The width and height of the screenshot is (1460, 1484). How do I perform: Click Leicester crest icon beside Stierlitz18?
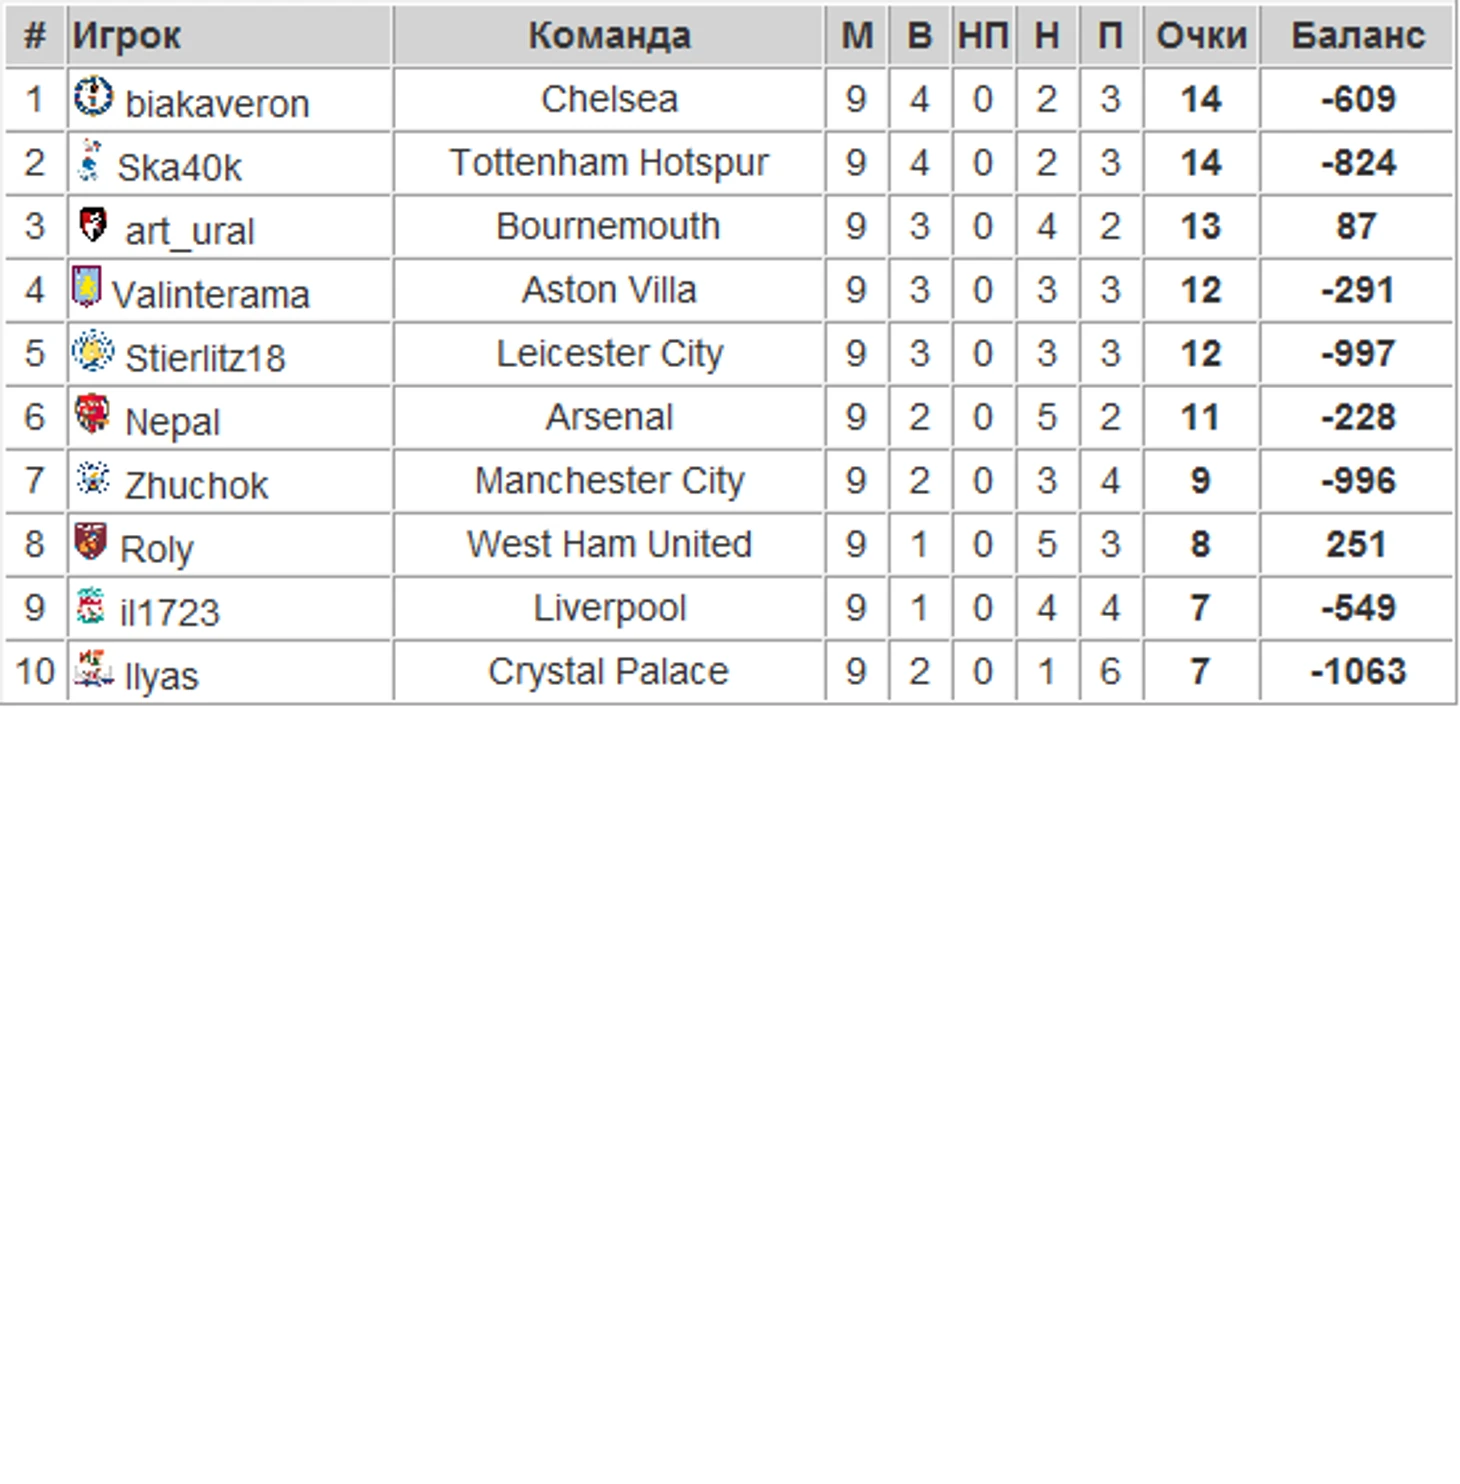click(x=93, y=350)
